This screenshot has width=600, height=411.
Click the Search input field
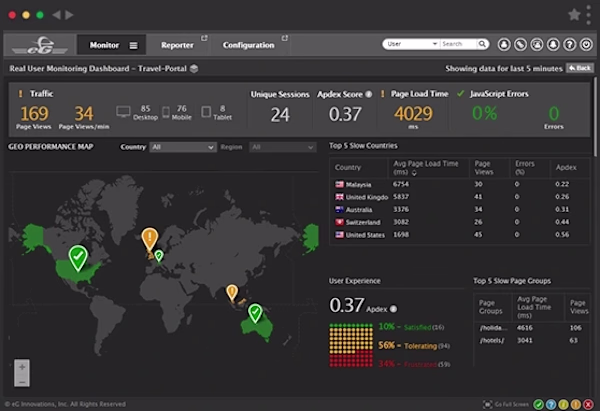click(458, 44)
